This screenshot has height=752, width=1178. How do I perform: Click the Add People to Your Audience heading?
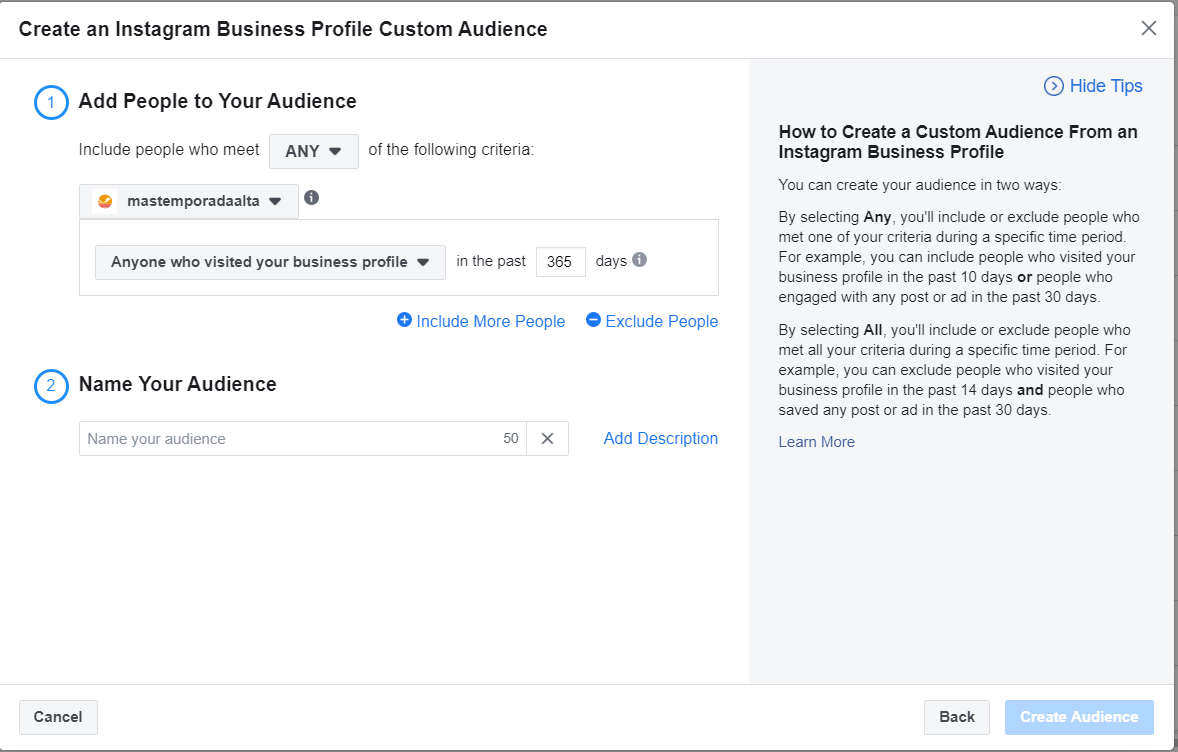[217, 101]
